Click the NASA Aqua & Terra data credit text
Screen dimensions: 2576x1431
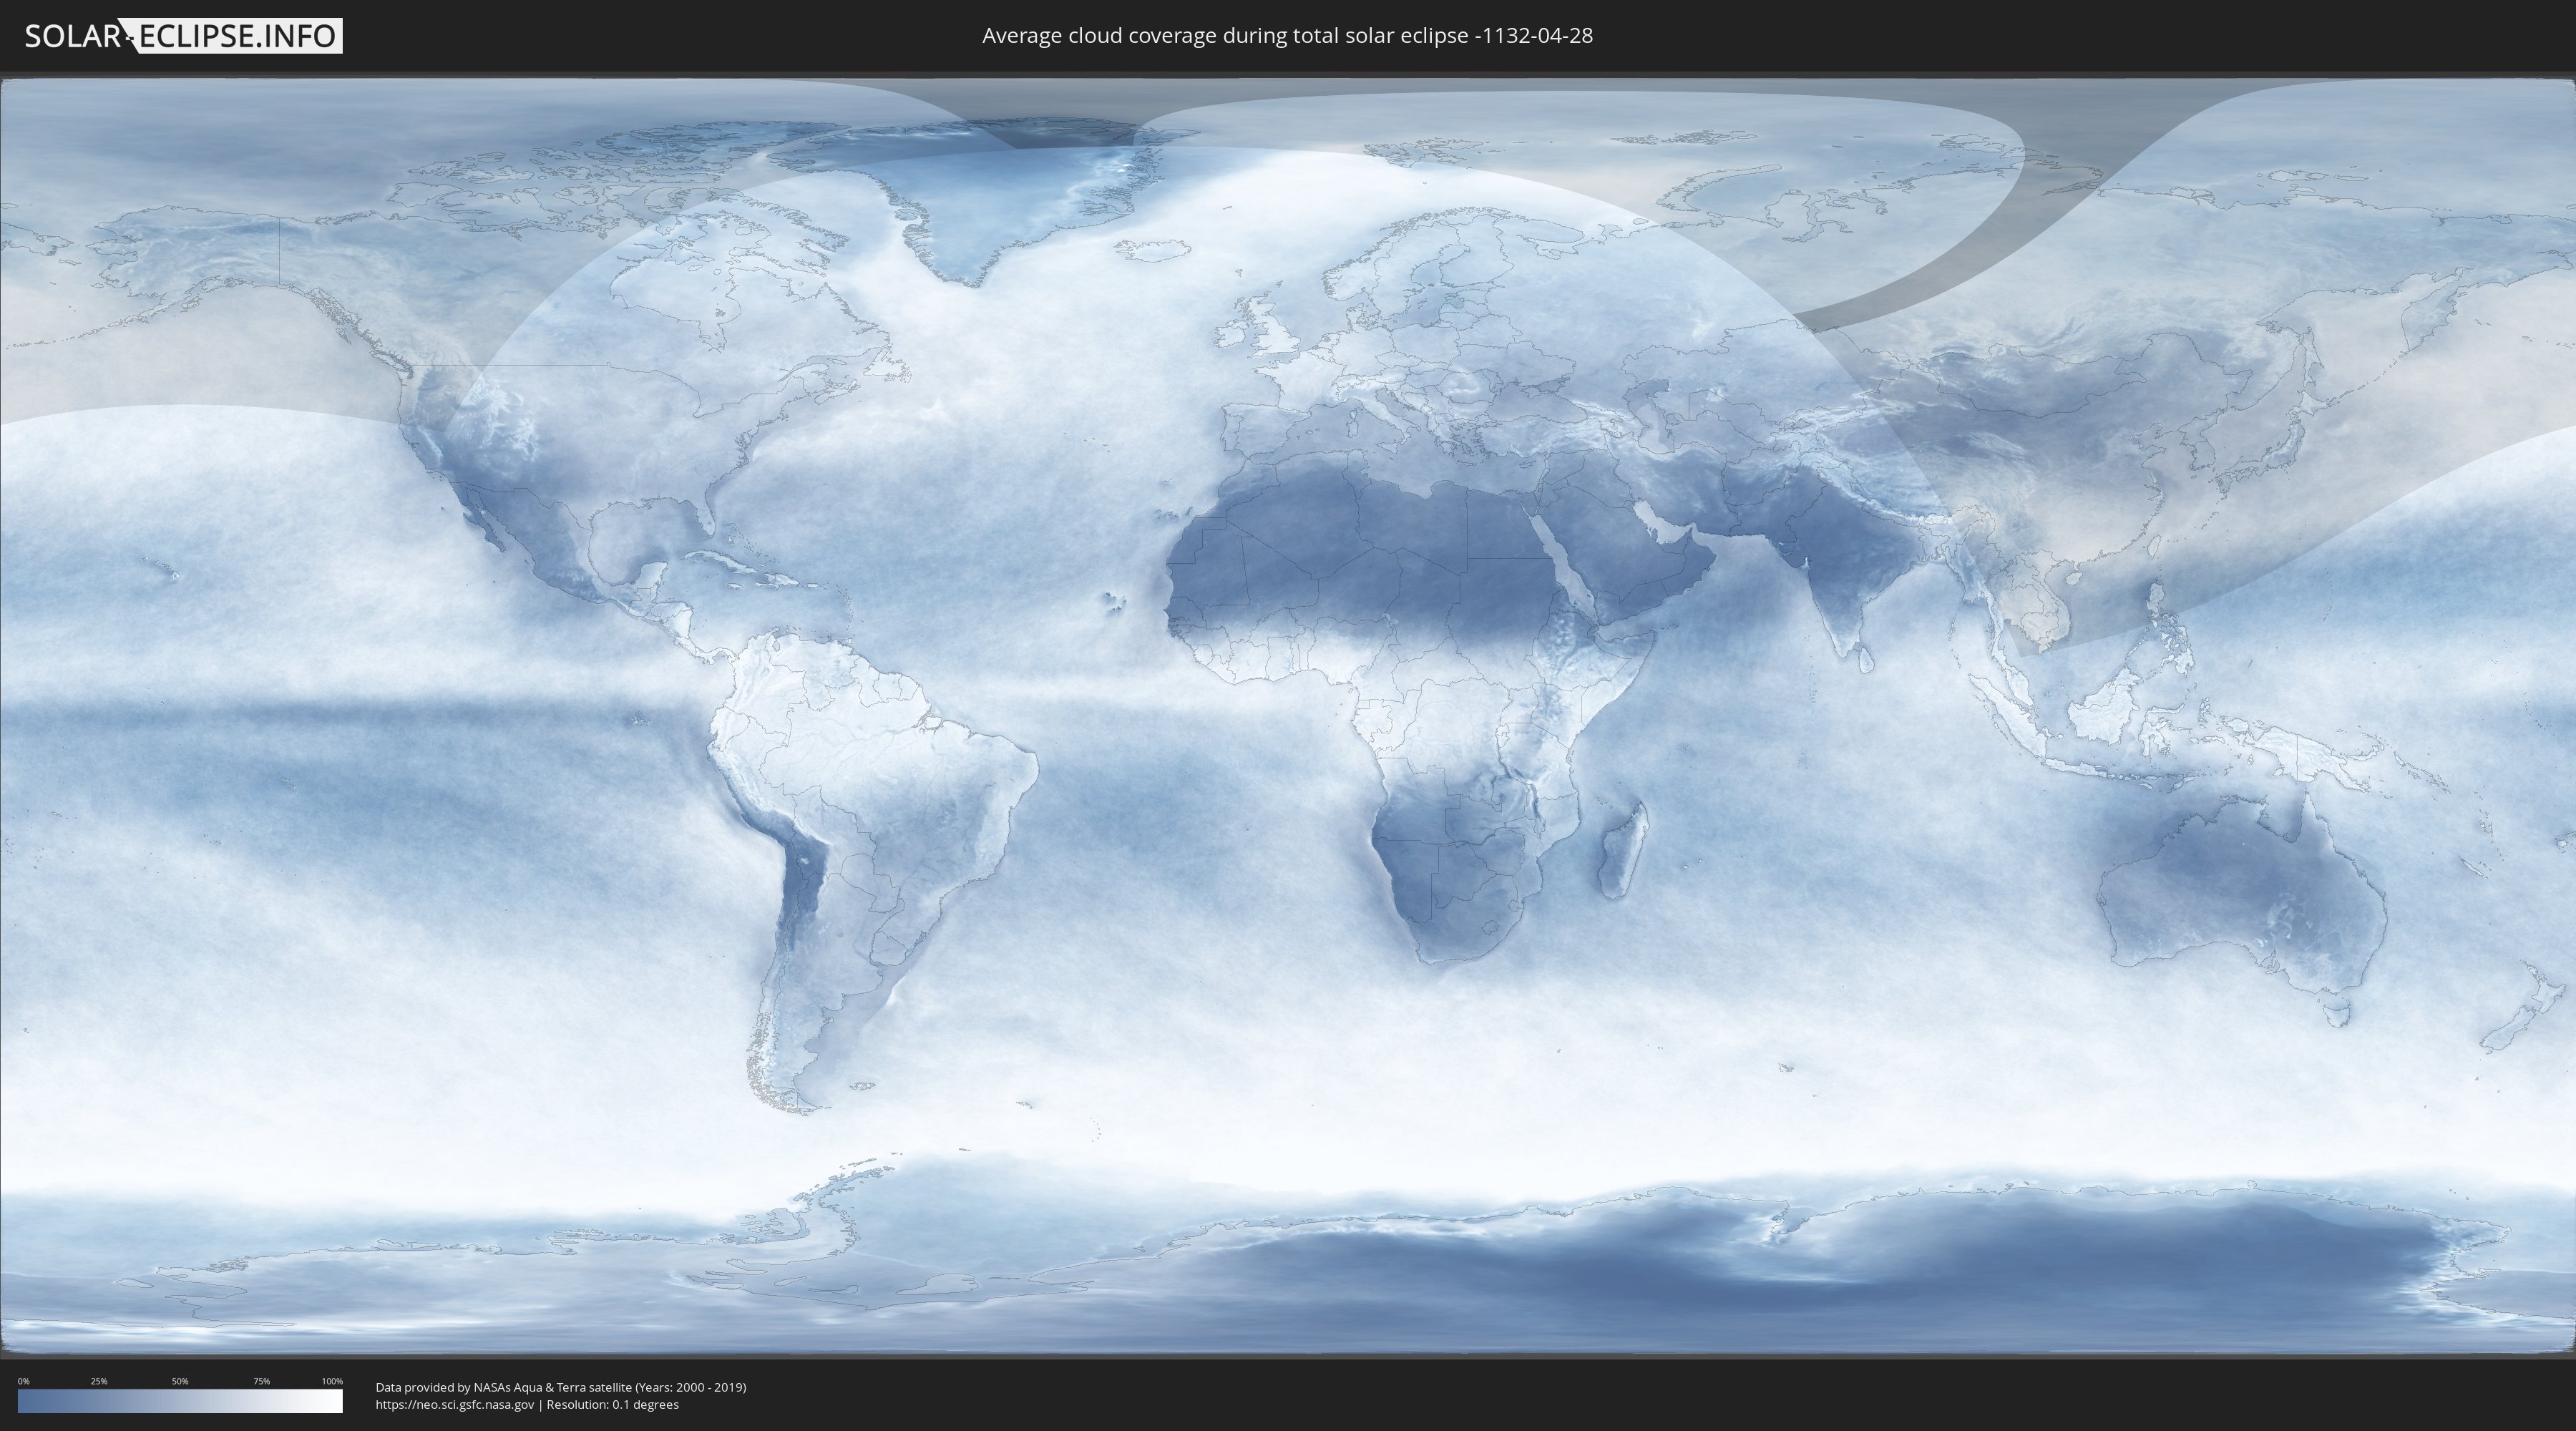pyautogui.click(x=561, y=1387)
